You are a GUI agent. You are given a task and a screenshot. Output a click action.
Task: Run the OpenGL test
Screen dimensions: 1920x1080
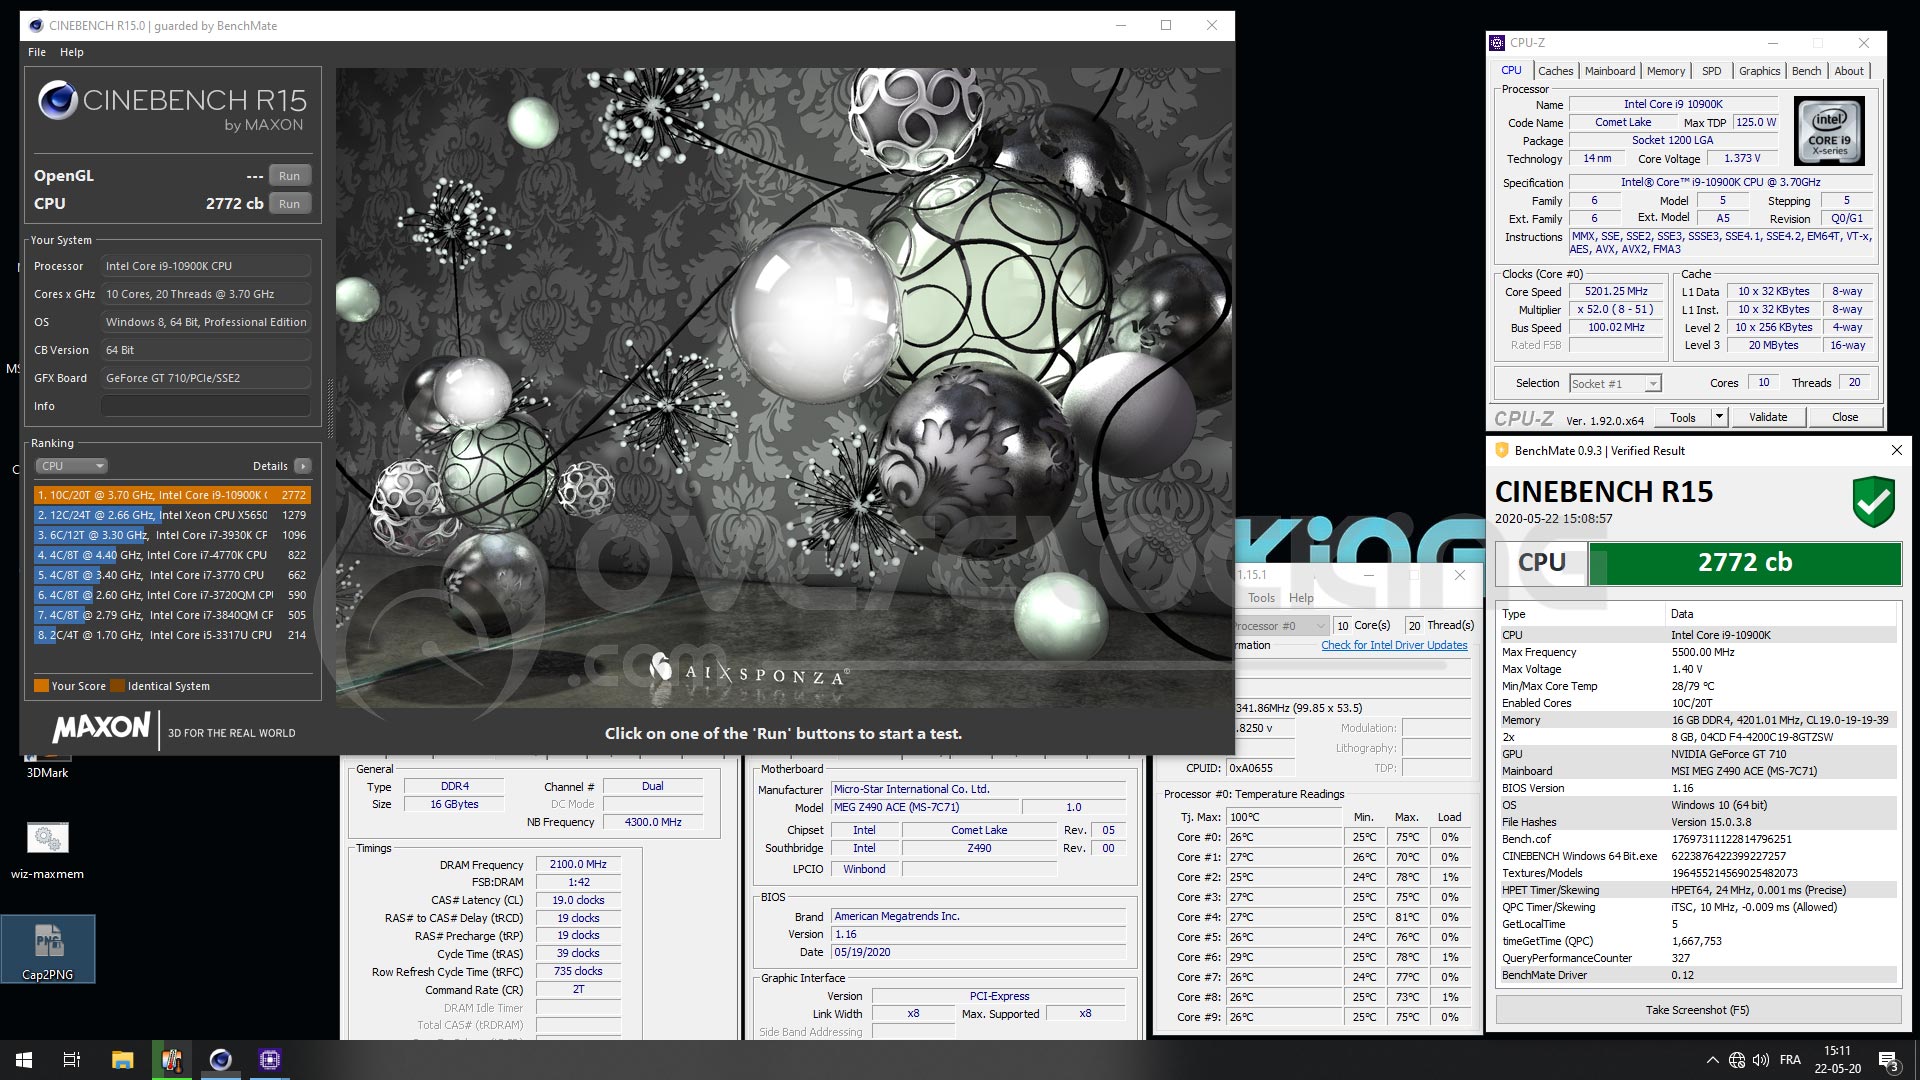click(x=289, y=176)
